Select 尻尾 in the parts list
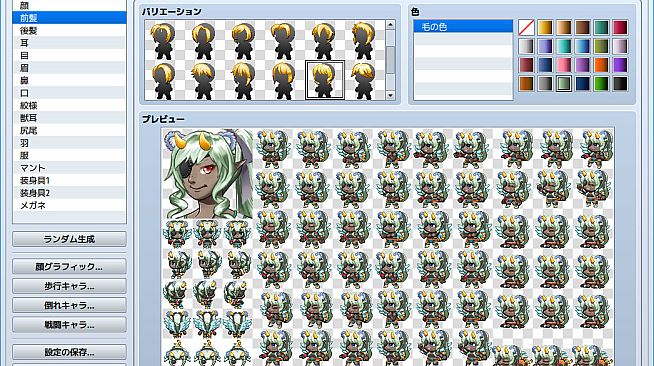Screen dimensions: 654x366 (69, 130)
